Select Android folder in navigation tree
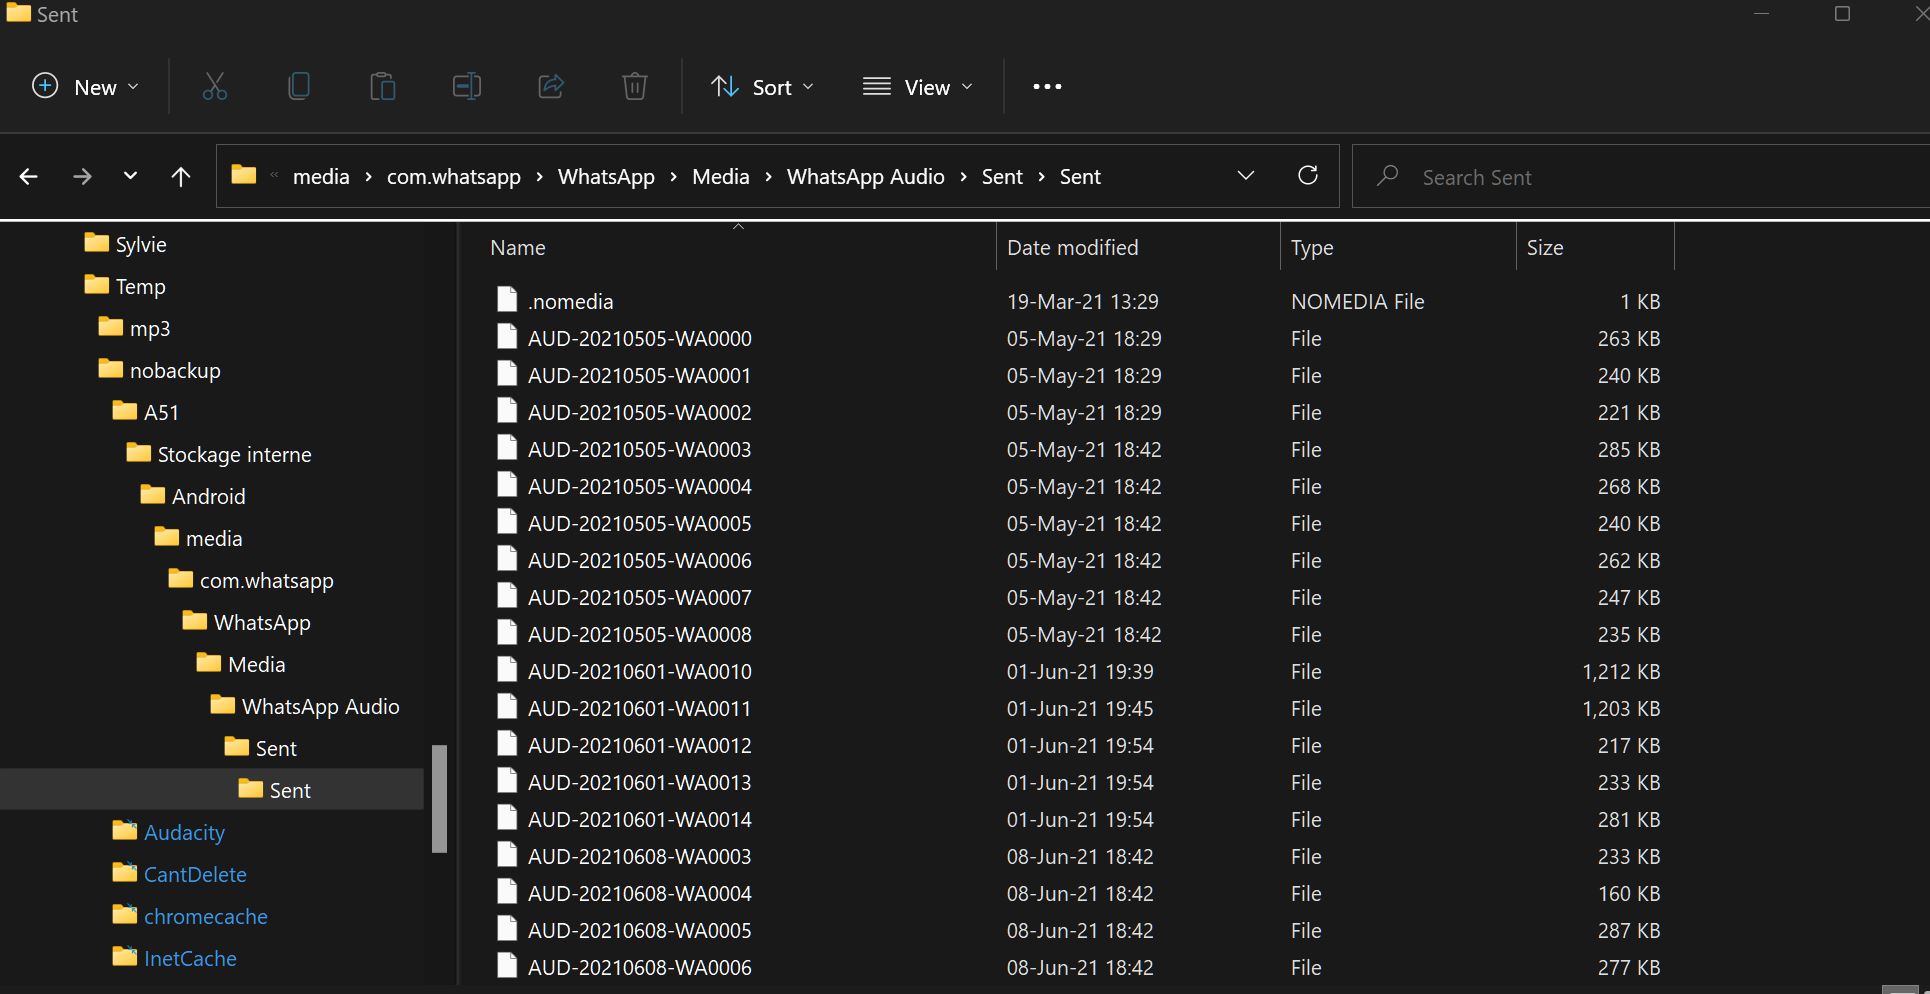Viewport: 1930px width, 994px height. tap(208, 497)
